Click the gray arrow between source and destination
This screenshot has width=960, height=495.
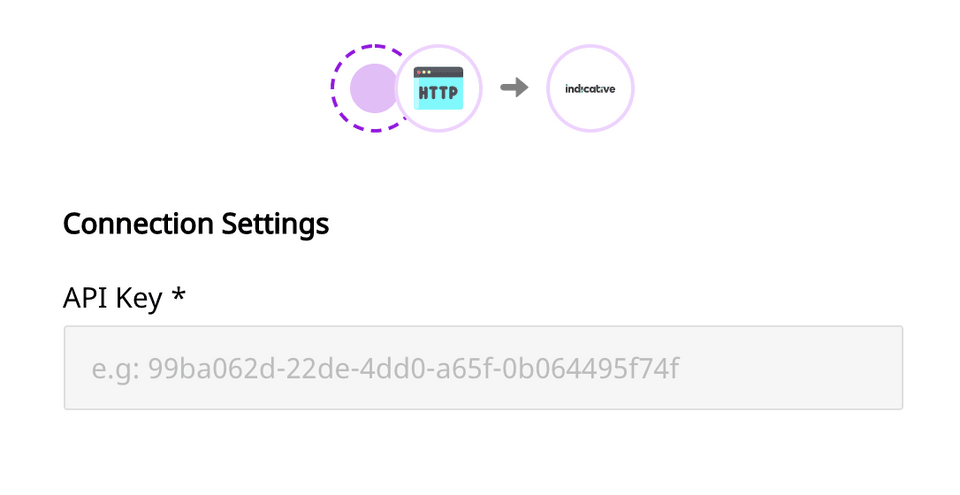514,88
